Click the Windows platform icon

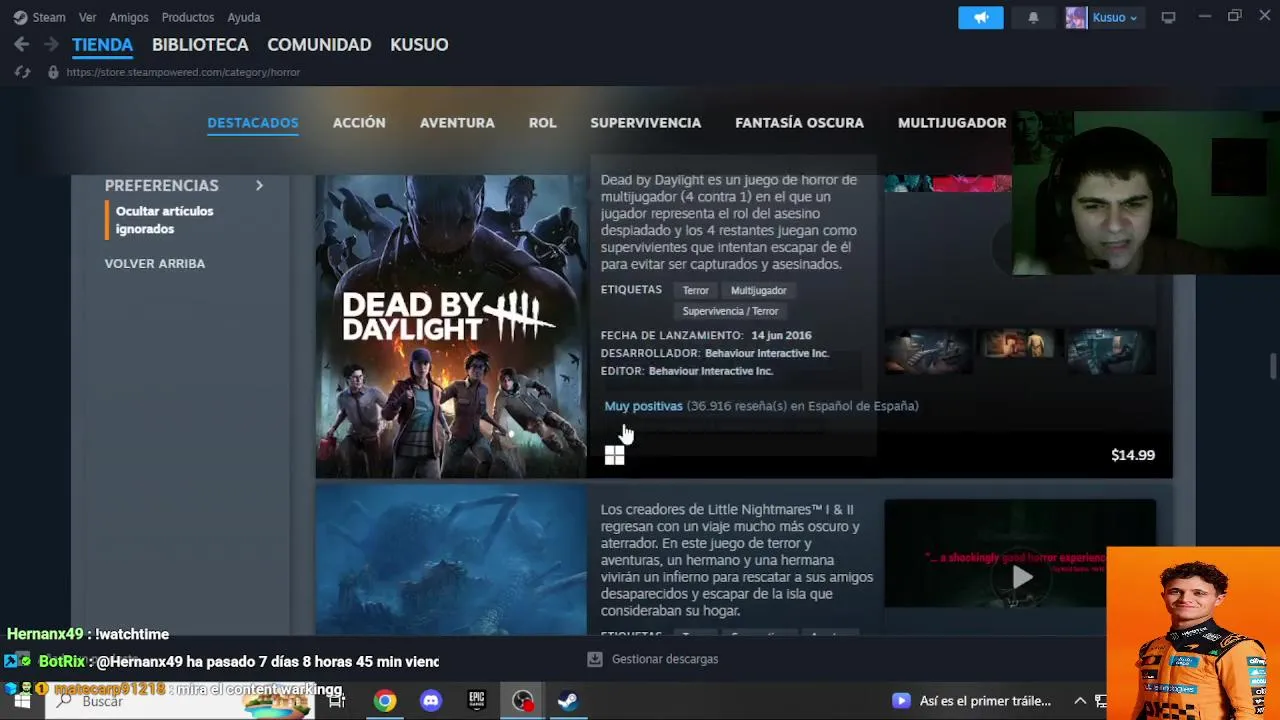[x=614, y=456]
